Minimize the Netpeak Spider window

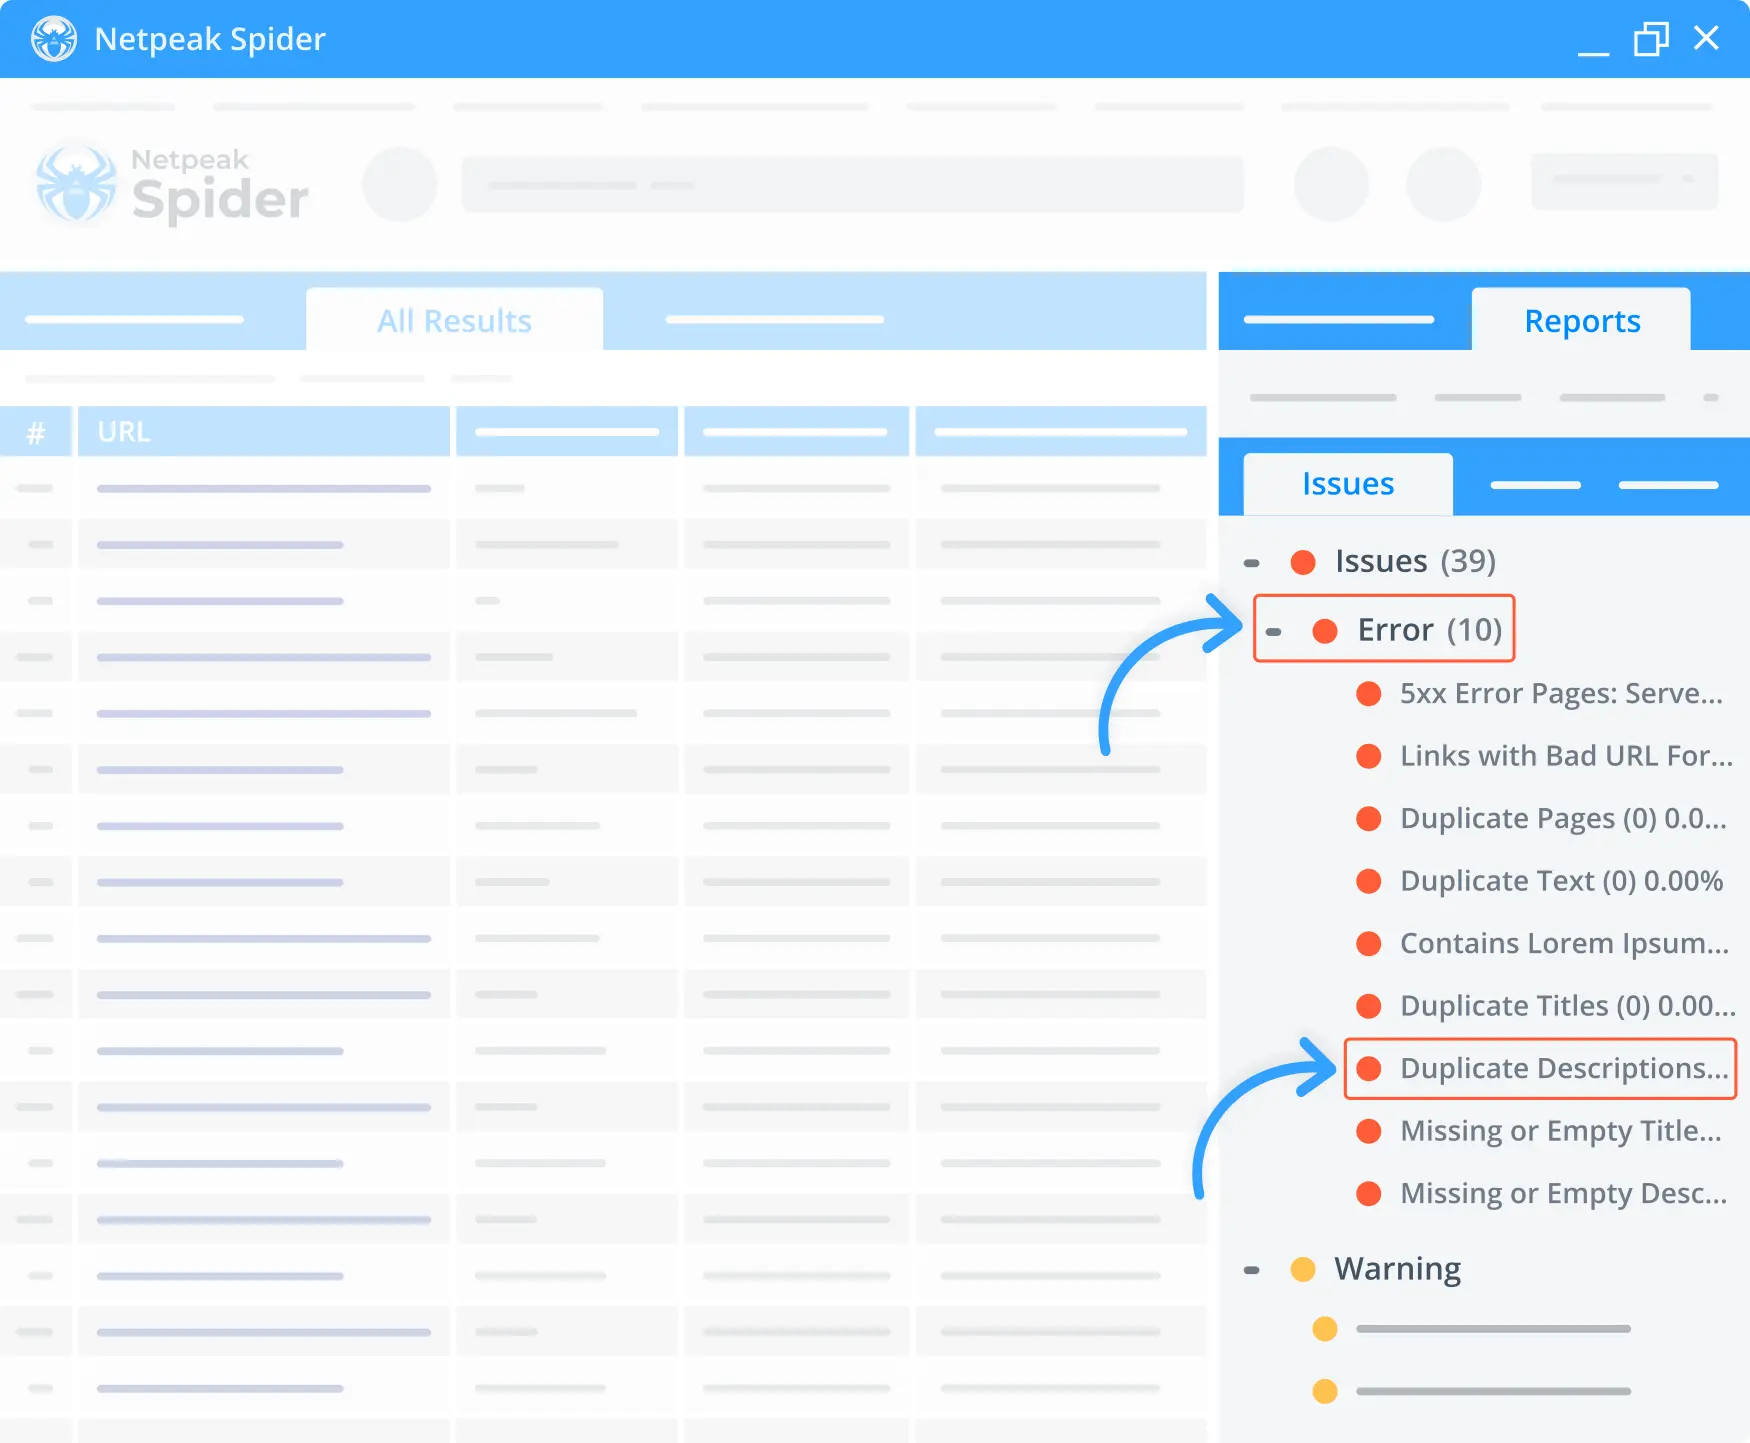pyautogui.click(x=1593, y=52)
